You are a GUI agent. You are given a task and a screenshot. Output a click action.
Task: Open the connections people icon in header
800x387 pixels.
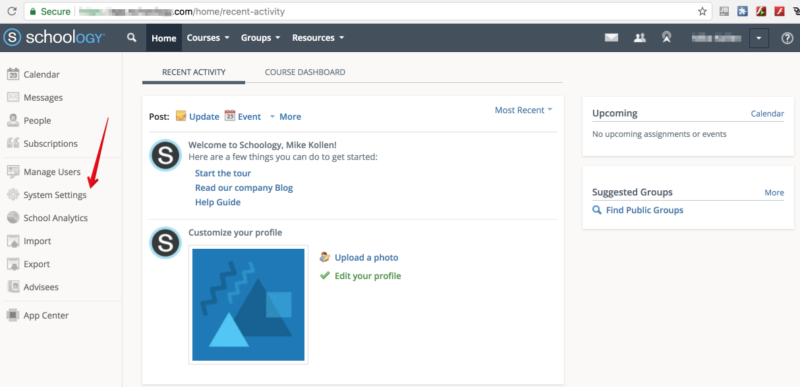(x=640, y=38)
